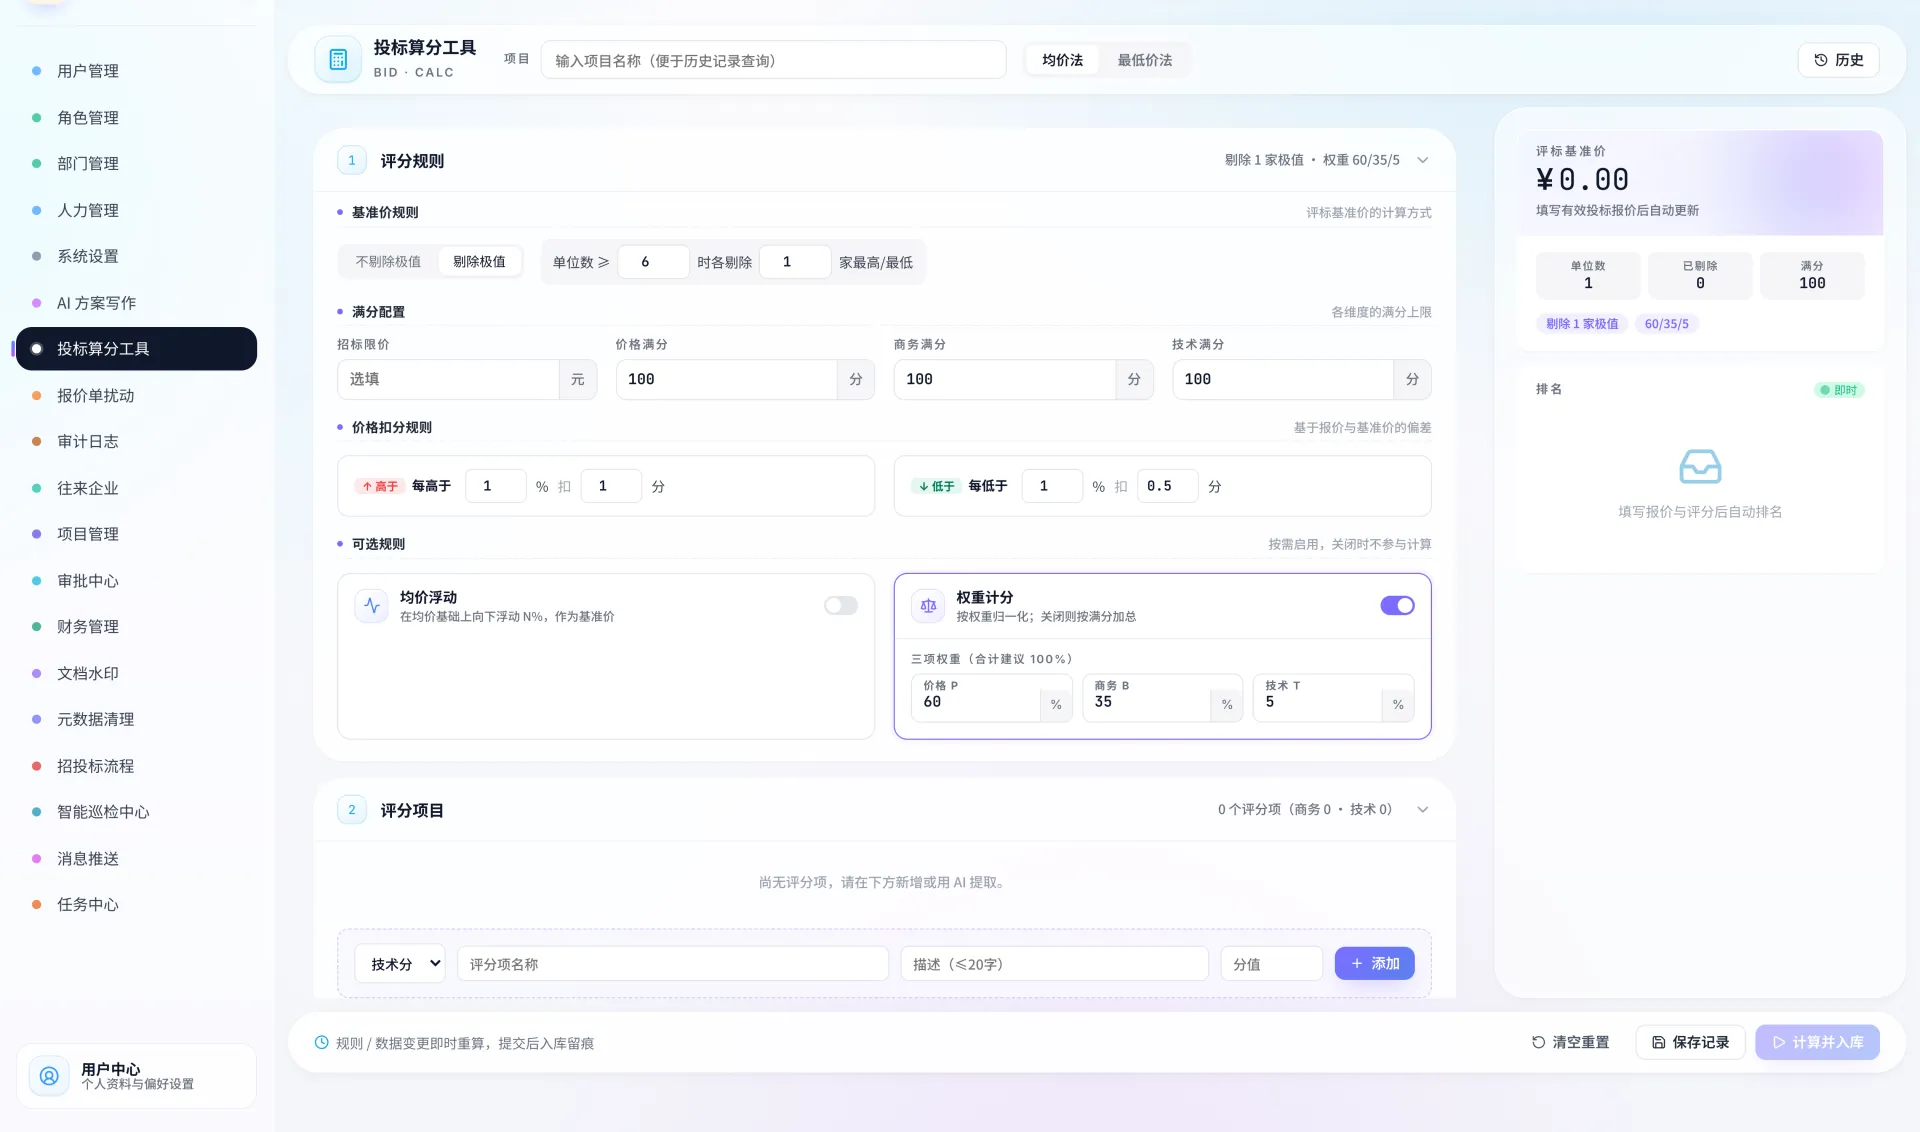Enable the 均价浮动 toggle switch
Screen dimensions: 1920x1132
(x=841, y=605)
